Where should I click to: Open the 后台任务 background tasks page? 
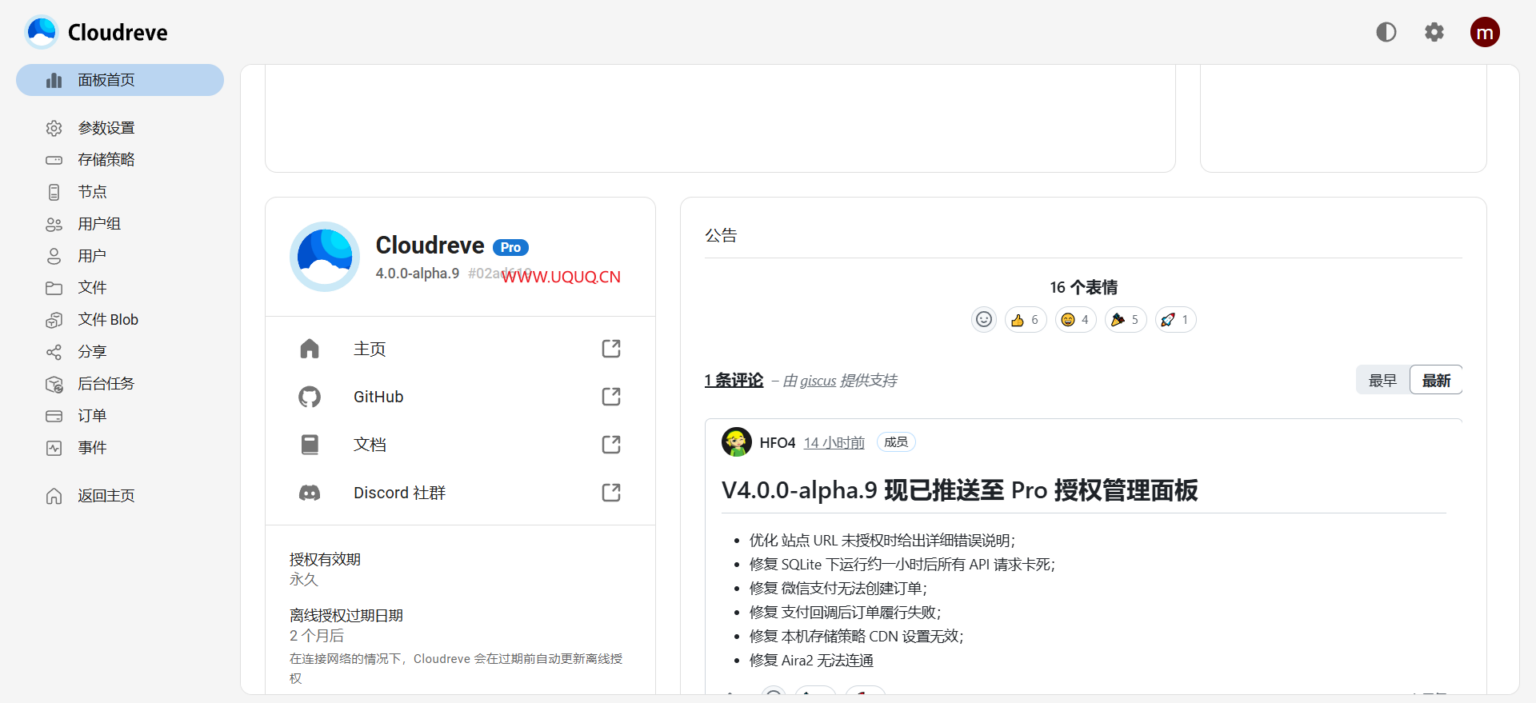point(106,383)
